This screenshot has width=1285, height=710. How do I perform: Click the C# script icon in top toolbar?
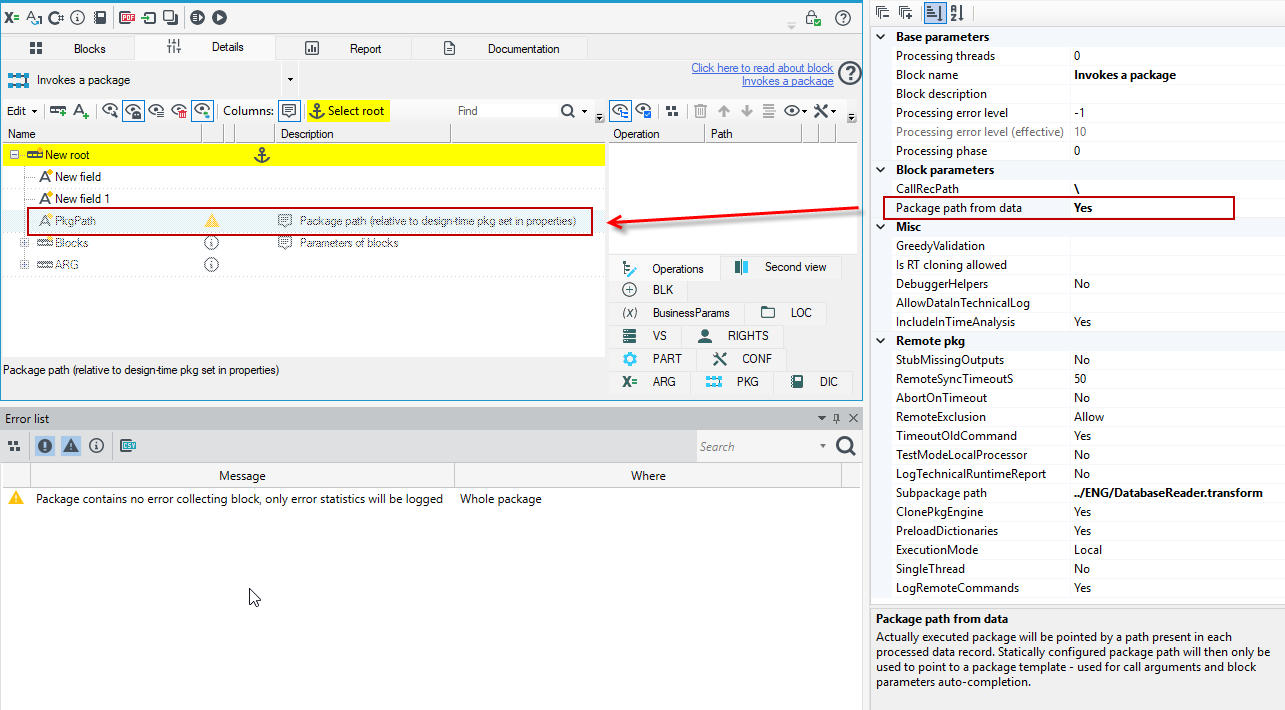pos(56,17)
